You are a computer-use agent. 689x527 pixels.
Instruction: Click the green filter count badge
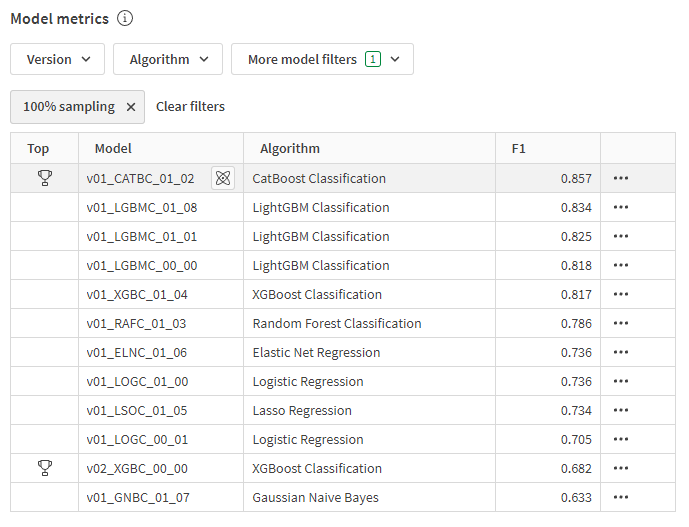[x=373, y=59]
